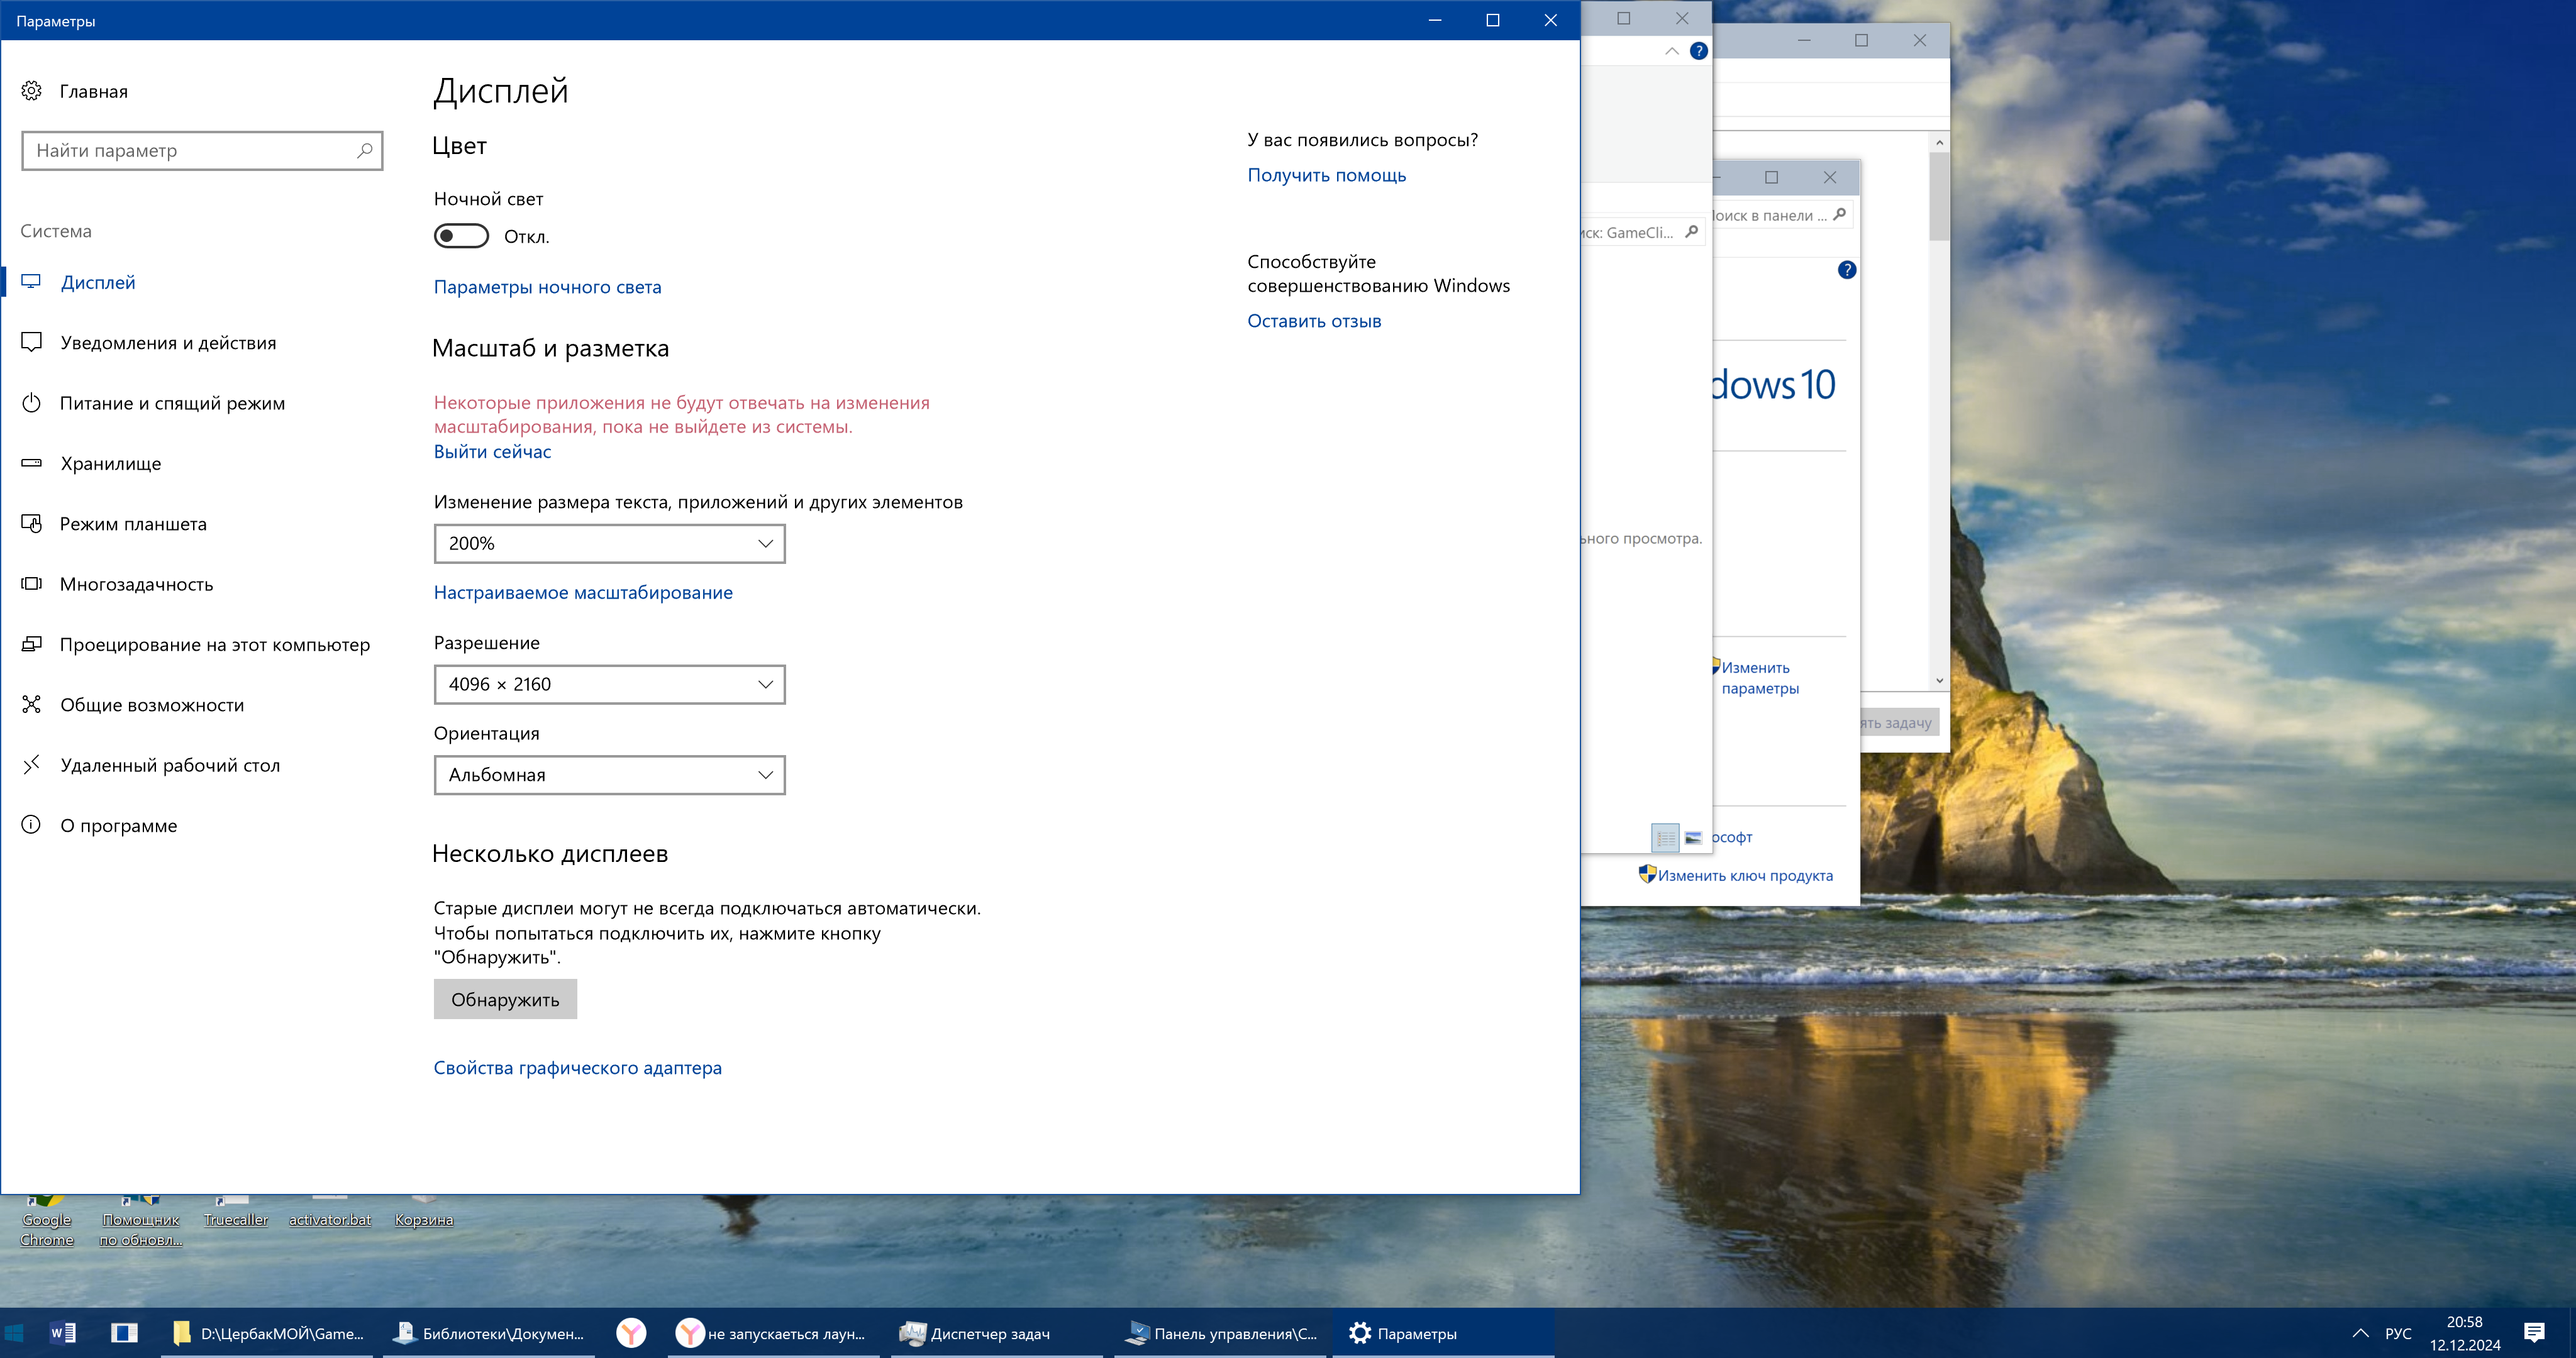Open Режим планшета icon
The height and width of the screenshot is (1358, 2576).
tap(31, 523)
